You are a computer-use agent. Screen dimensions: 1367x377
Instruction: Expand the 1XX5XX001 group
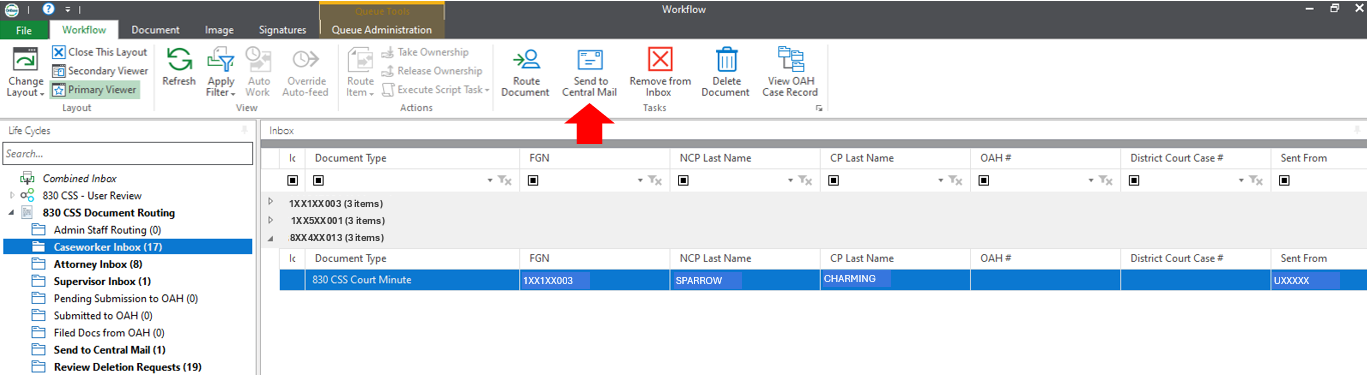pos(270,220)
